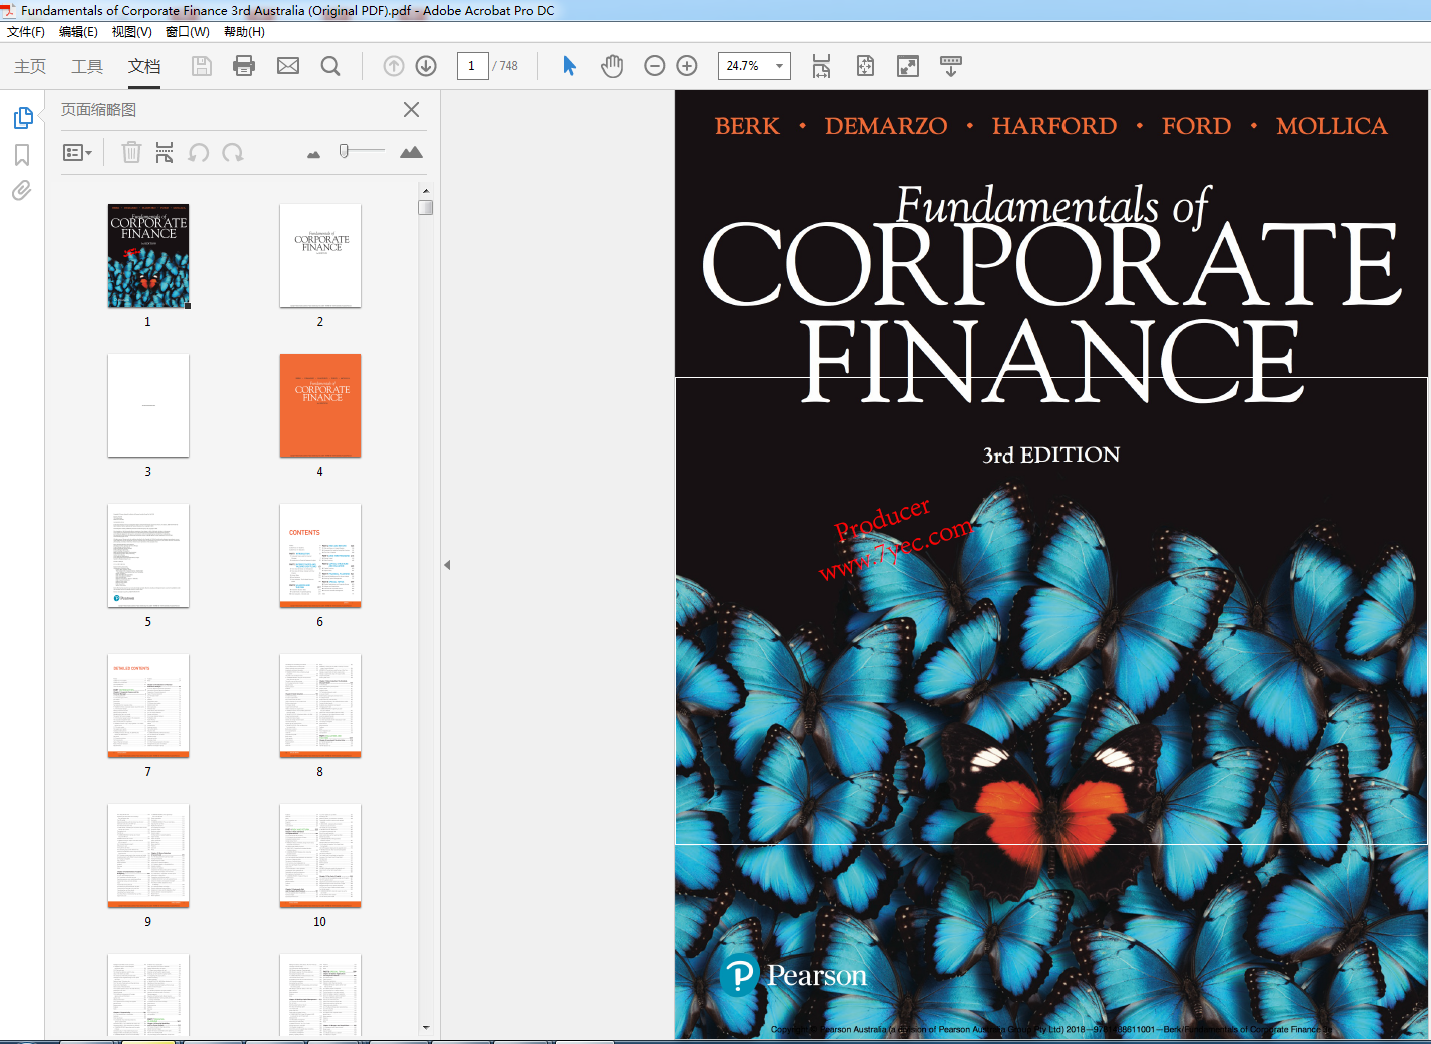Select page 9 thumbnail
1431x1044 pixels.
pos(148,856)
